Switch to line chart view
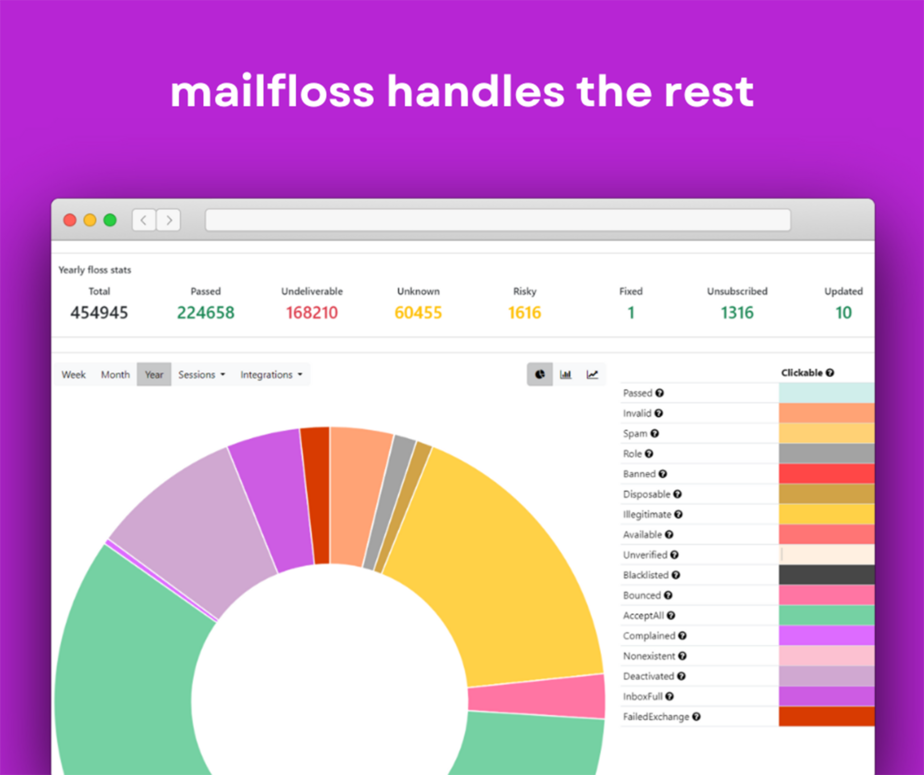Viewport: 924px width, 775px height. (592, 374)
